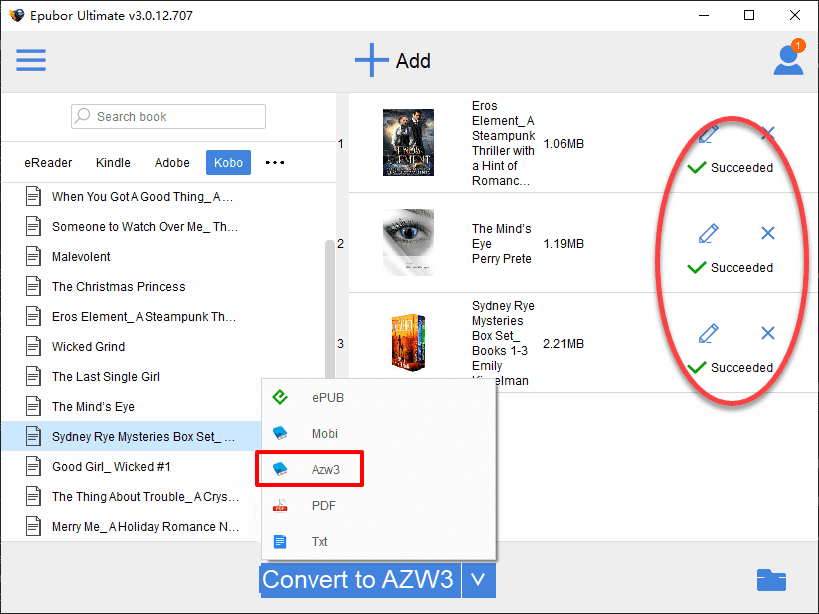Click '1.06MB' size of Eros Element

coord(564,144)
